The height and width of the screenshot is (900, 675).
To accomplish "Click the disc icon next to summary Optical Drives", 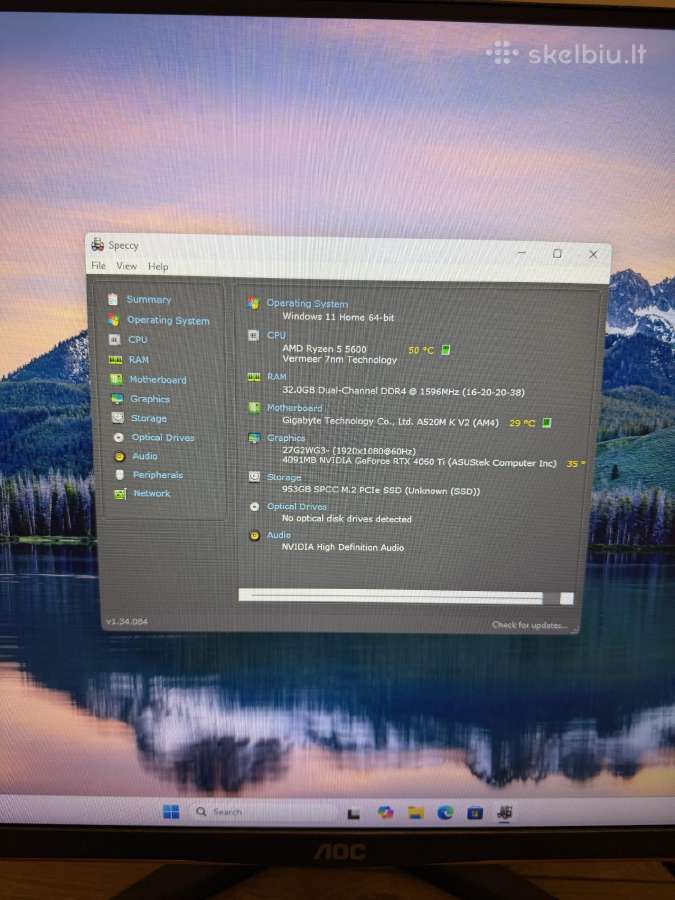I will coord(255,507).
